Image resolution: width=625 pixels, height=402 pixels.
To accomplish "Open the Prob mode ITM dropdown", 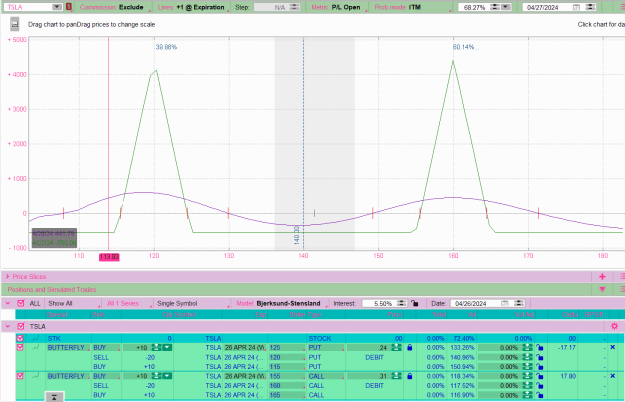I will (x=412, y=7).
